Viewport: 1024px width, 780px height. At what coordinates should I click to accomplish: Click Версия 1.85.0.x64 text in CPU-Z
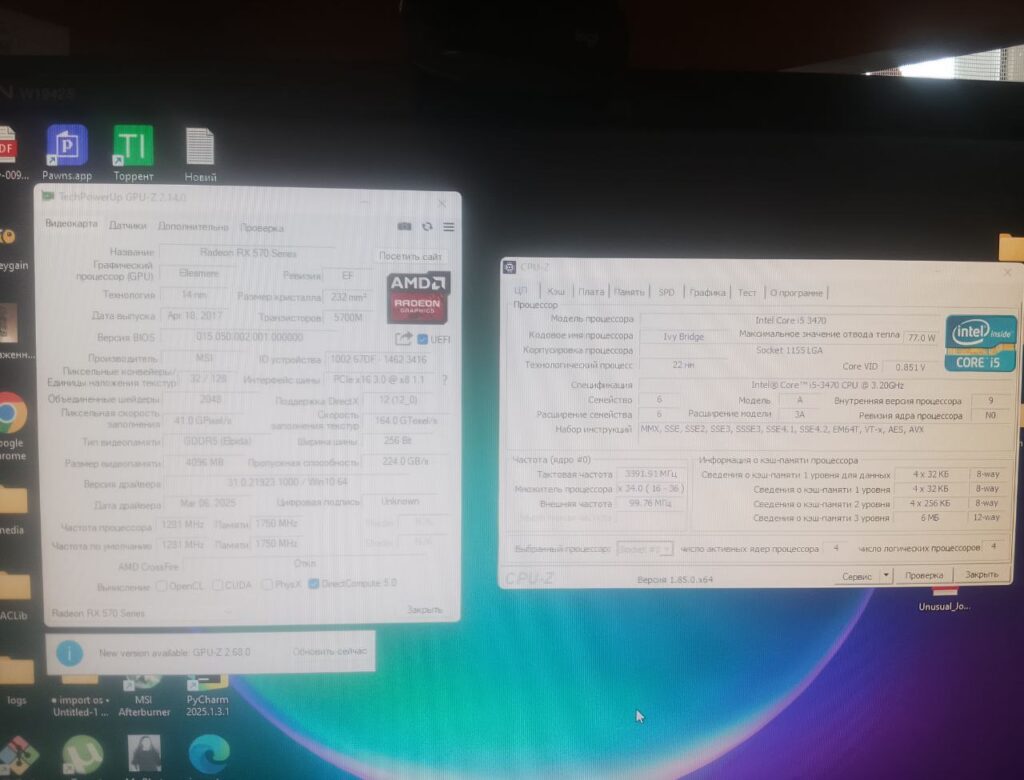point(675,579)
